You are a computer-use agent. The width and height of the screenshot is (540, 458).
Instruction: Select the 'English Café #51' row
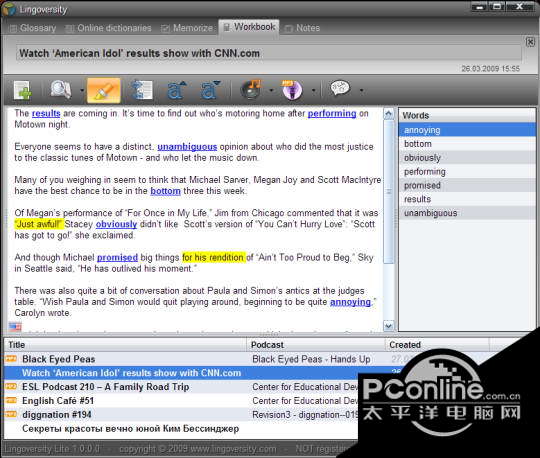click(x=181, y=400)
